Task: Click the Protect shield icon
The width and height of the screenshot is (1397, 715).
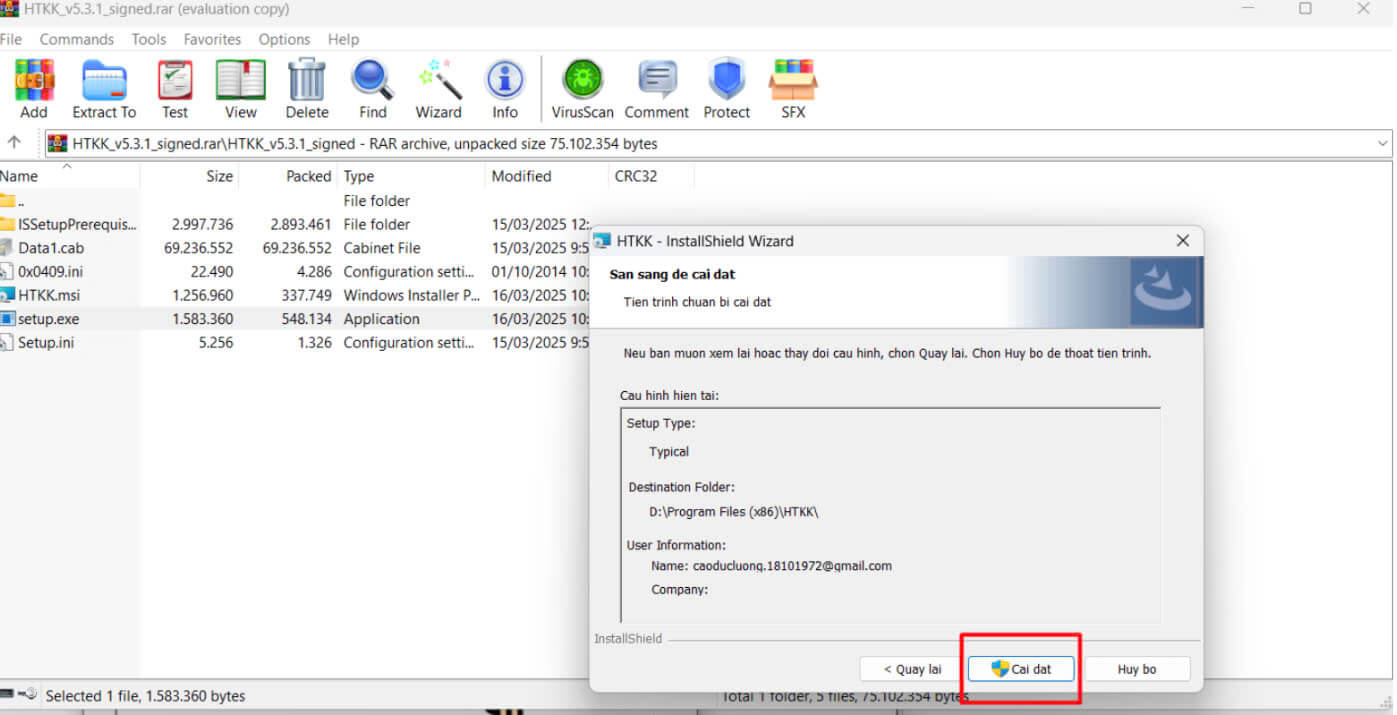Action: coord(727,80)
